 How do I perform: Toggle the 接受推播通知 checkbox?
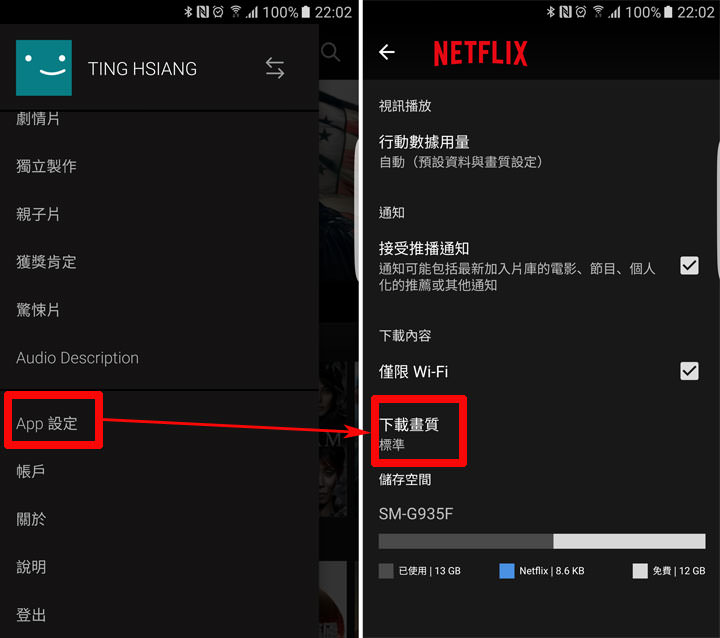tap(689, 265)
